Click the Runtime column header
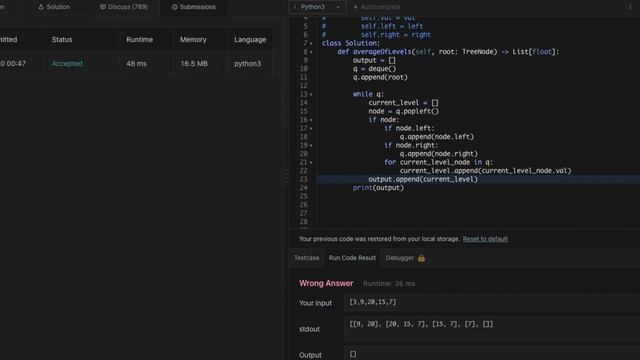Viewport: 640px width, 360px height. [140, 40]
